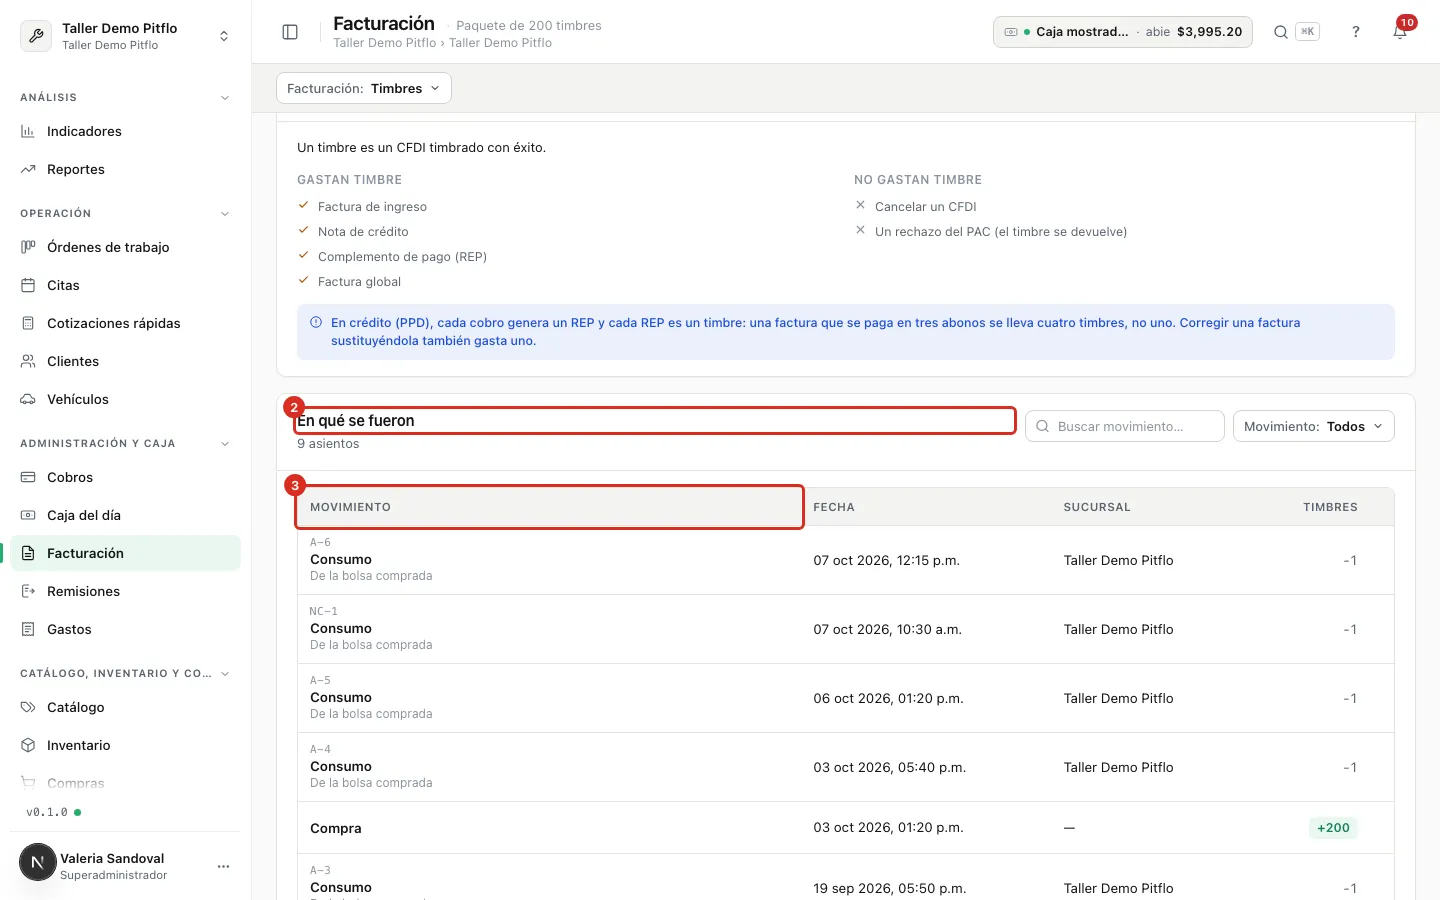Viewport: 1440px width, 900px height.
Task: Open the Indicadores bar-chart icon
Action: coord(28,131)
